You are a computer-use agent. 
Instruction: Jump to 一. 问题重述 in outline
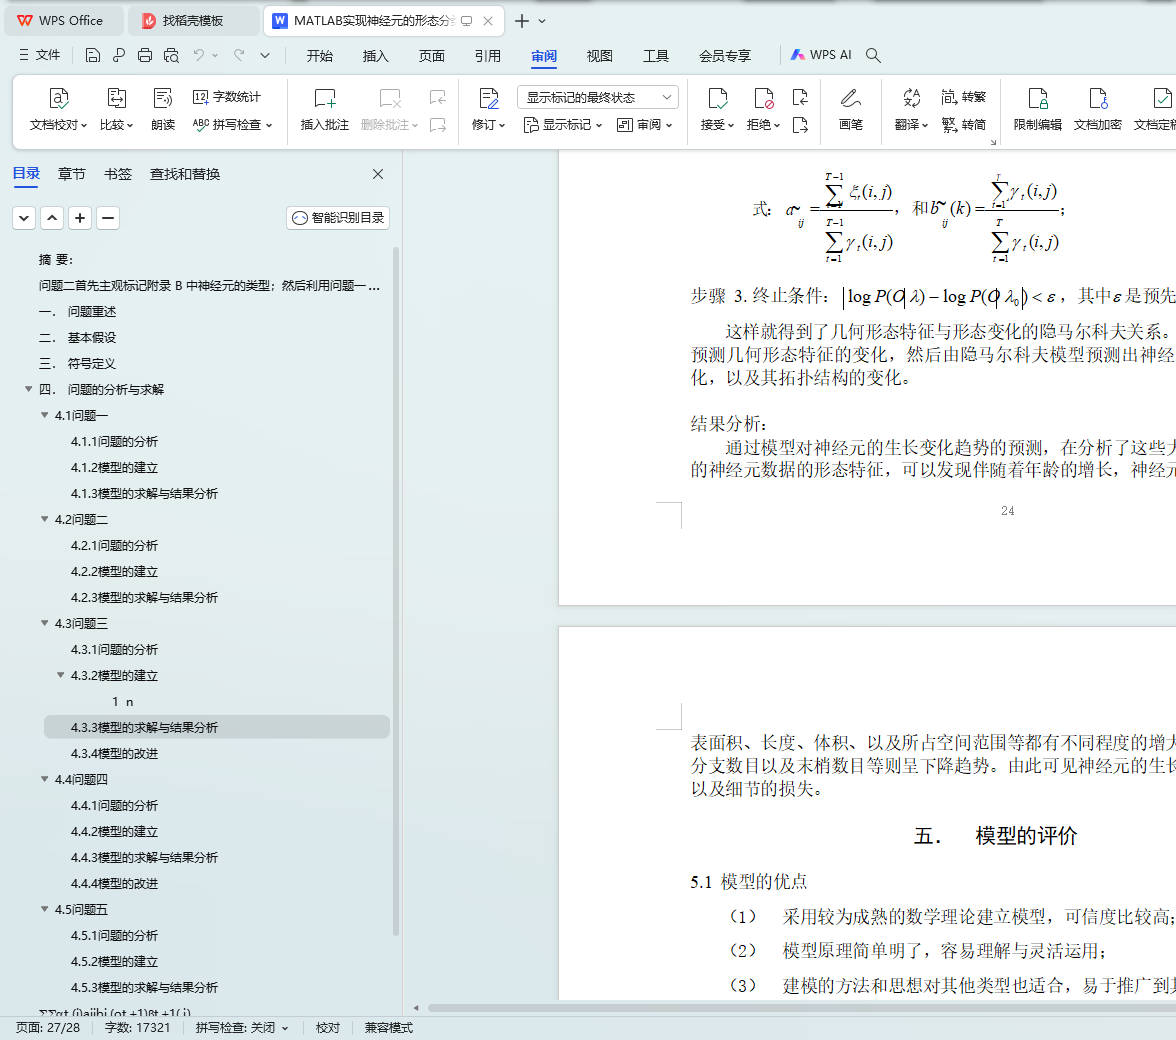click(77, 311)
